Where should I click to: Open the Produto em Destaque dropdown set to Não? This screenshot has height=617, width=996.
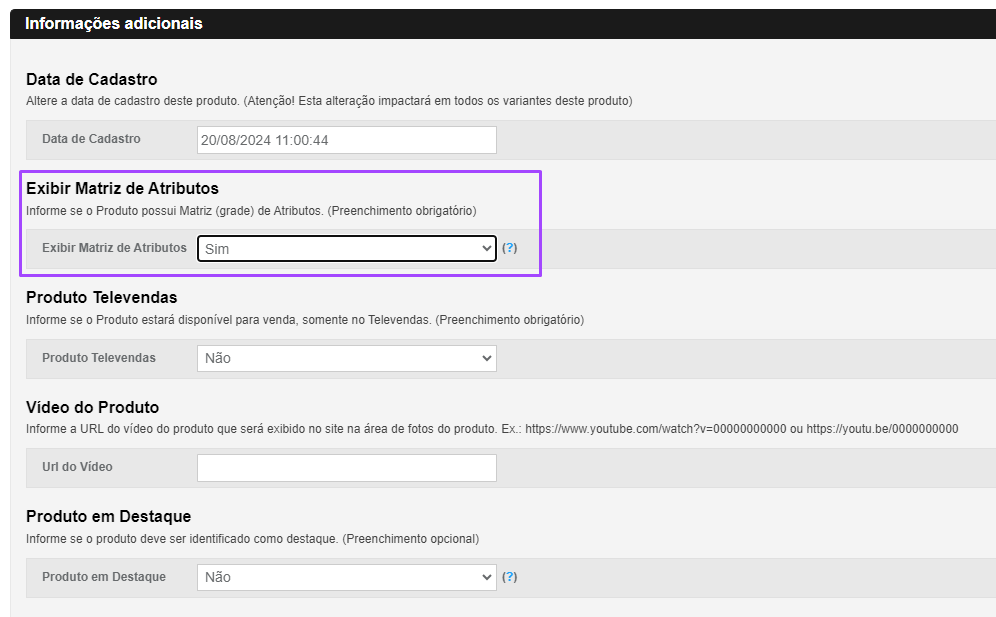coord(347,577)
